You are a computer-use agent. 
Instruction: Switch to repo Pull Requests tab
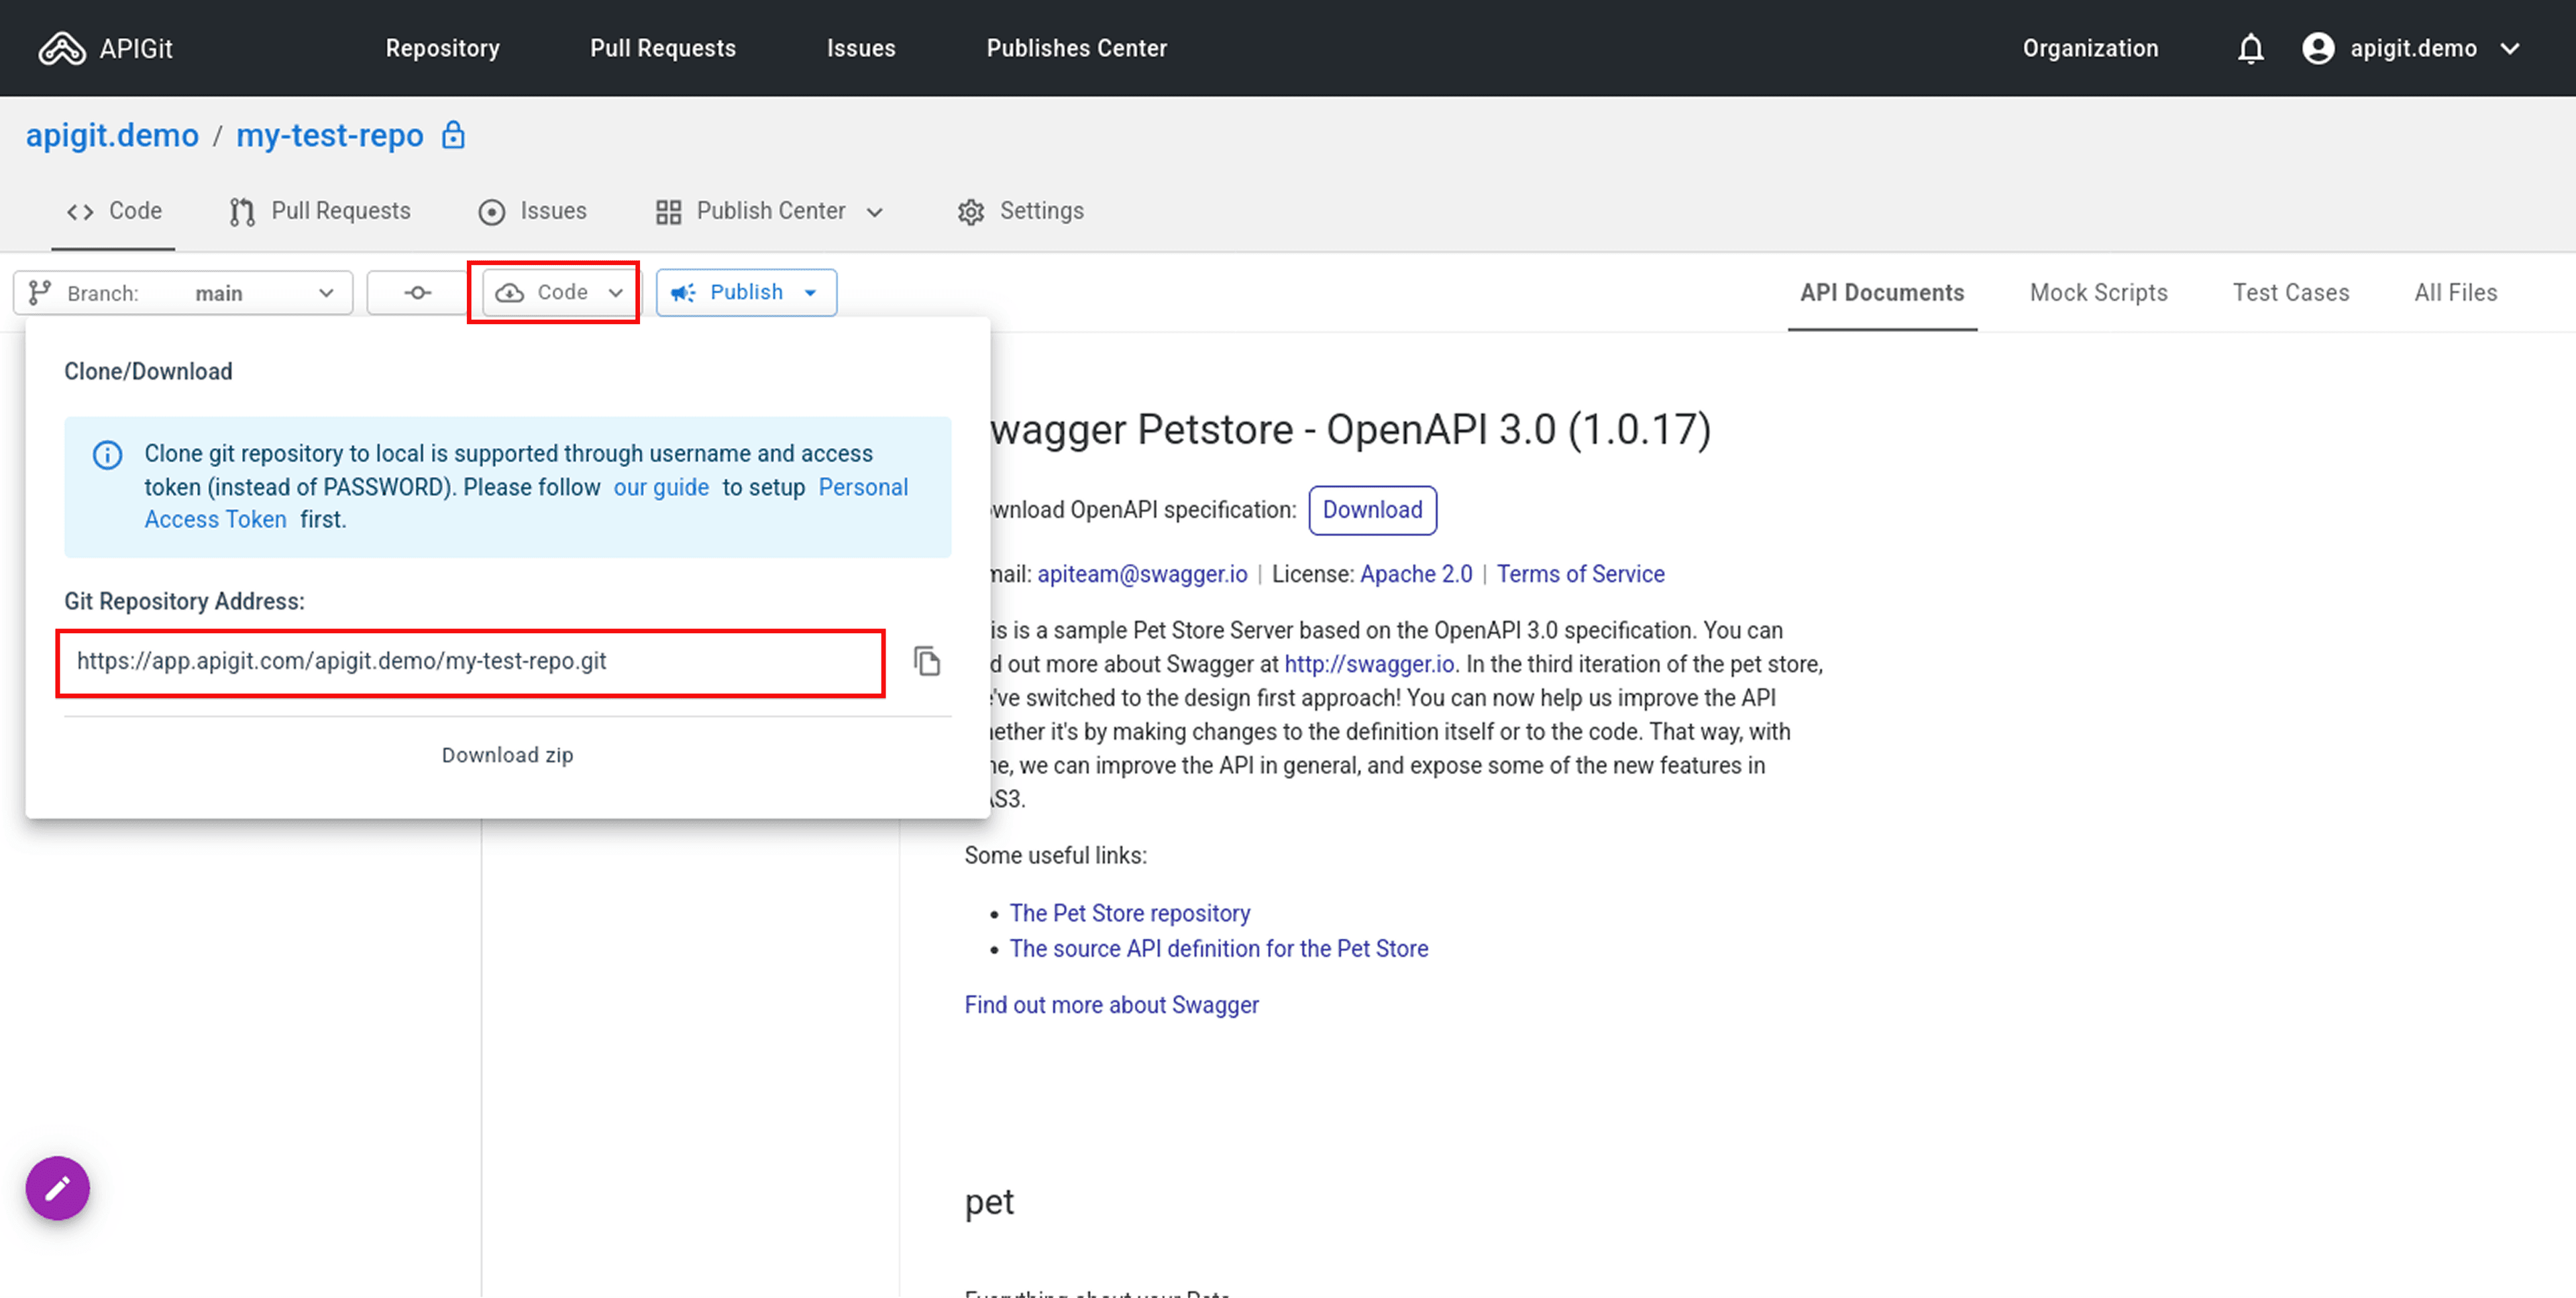[x=320, y=211]
